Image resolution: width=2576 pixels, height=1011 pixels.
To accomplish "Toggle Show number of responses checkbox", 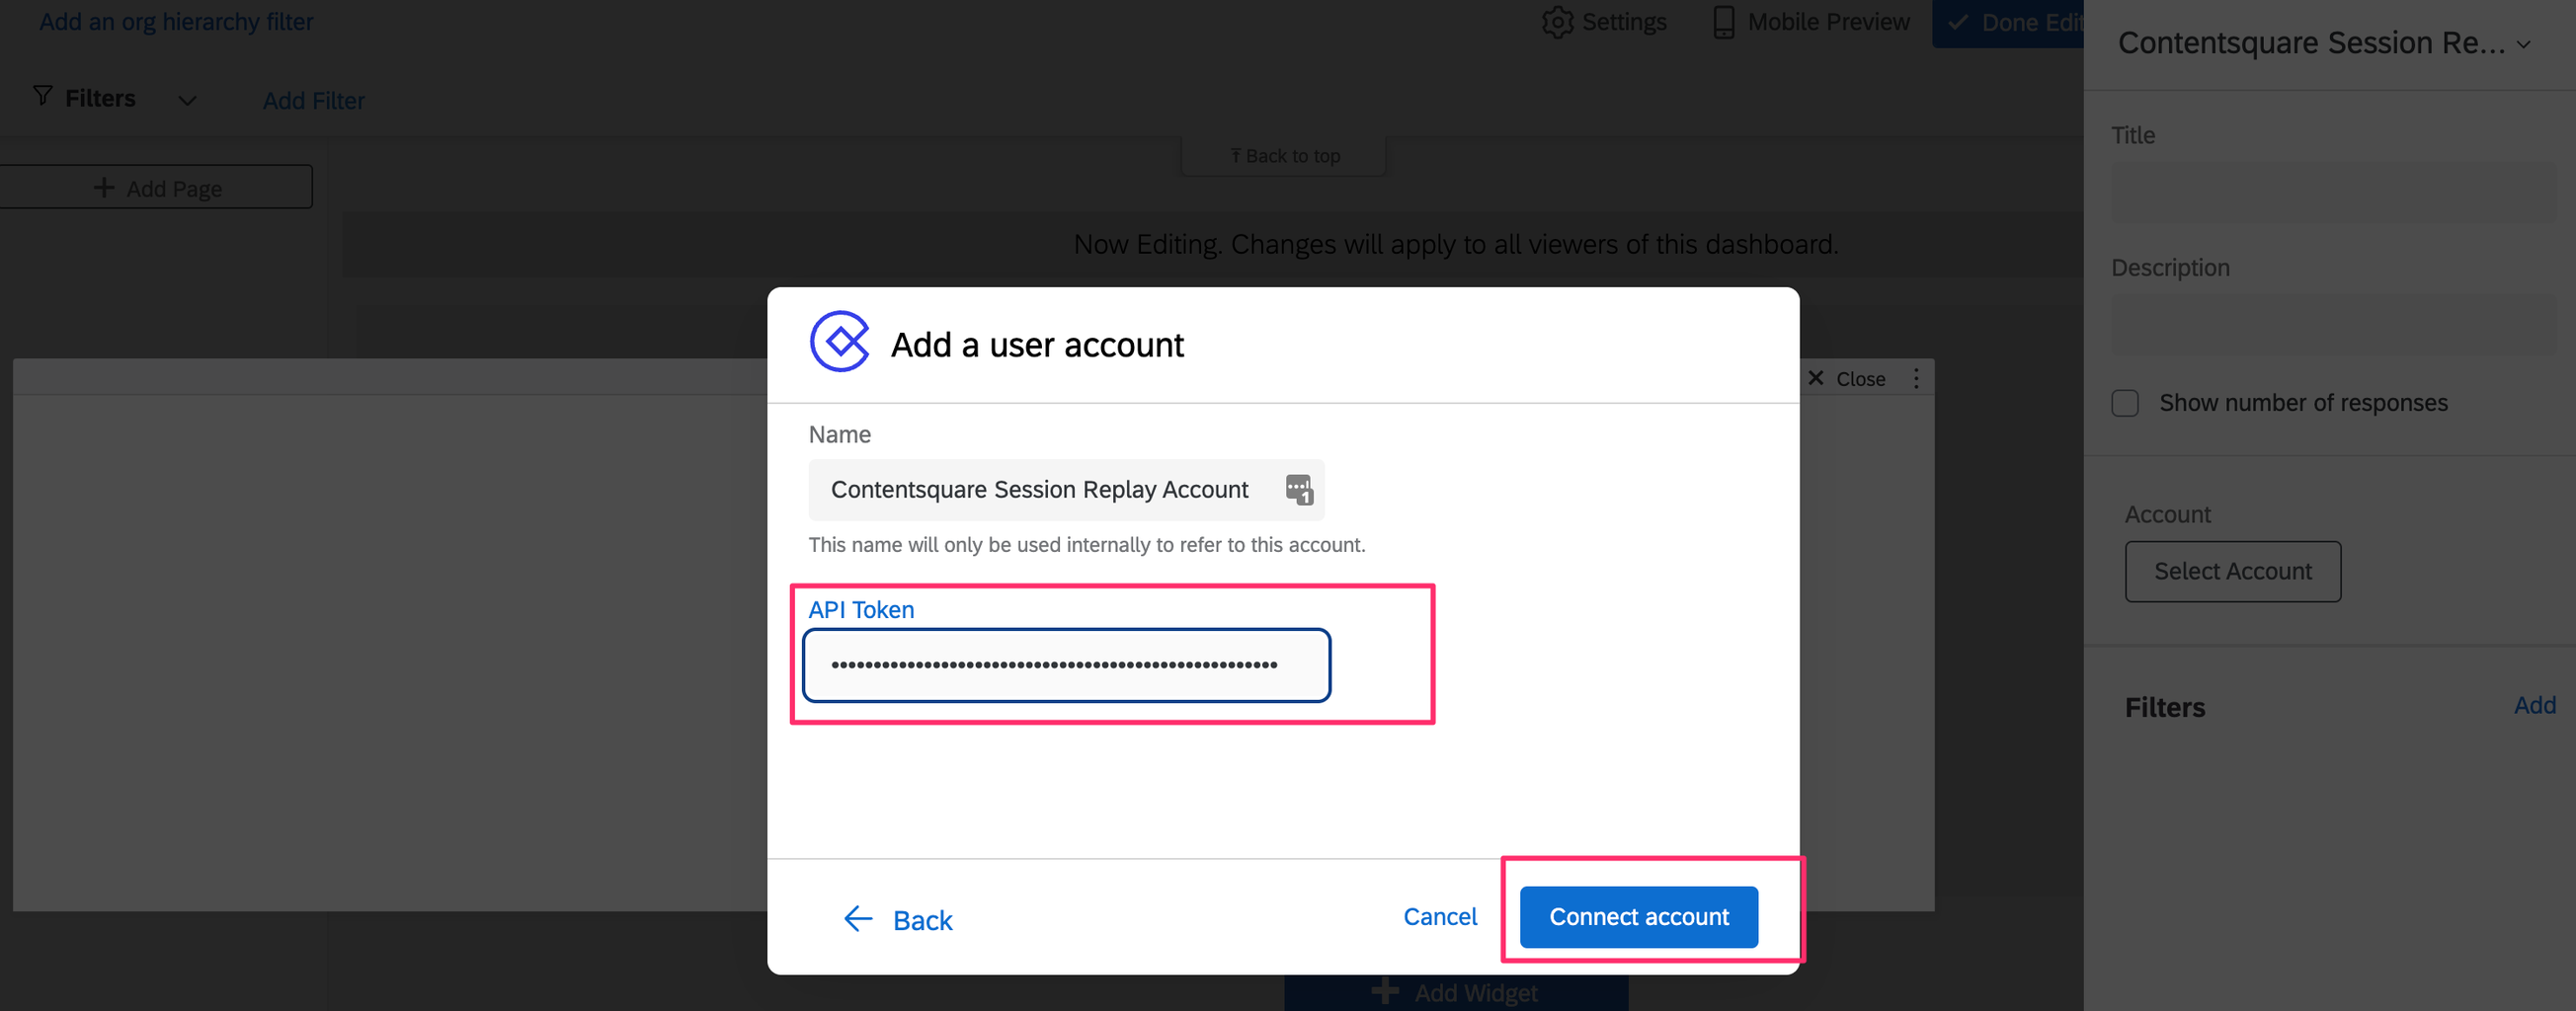I will [x=2124, y=403].
